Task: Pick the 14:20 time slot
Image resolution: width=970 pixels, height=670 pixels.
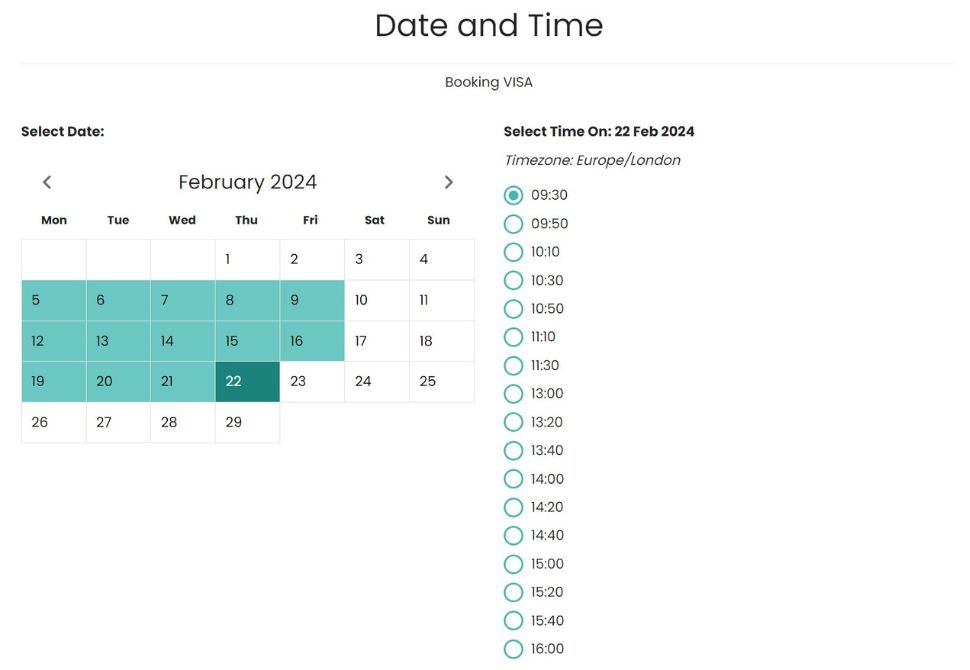Action: (x=513, y=507)
